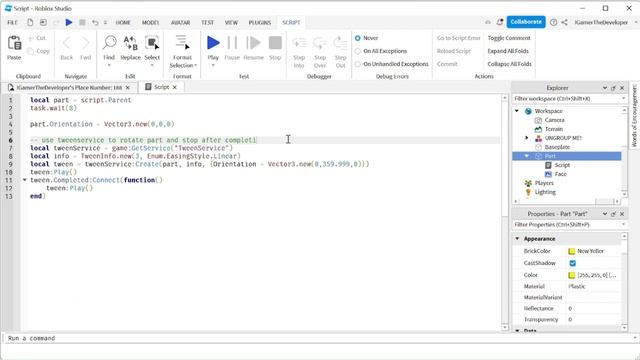
Task: Open the Replace tool
Action: tap(130, 42)
